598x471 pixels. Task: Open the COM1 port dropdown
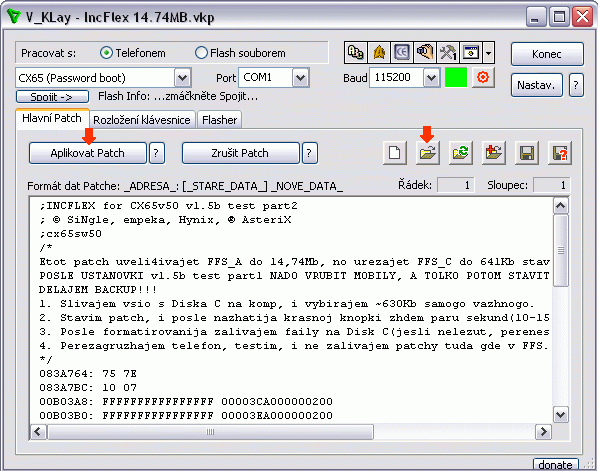coord(301,78)
